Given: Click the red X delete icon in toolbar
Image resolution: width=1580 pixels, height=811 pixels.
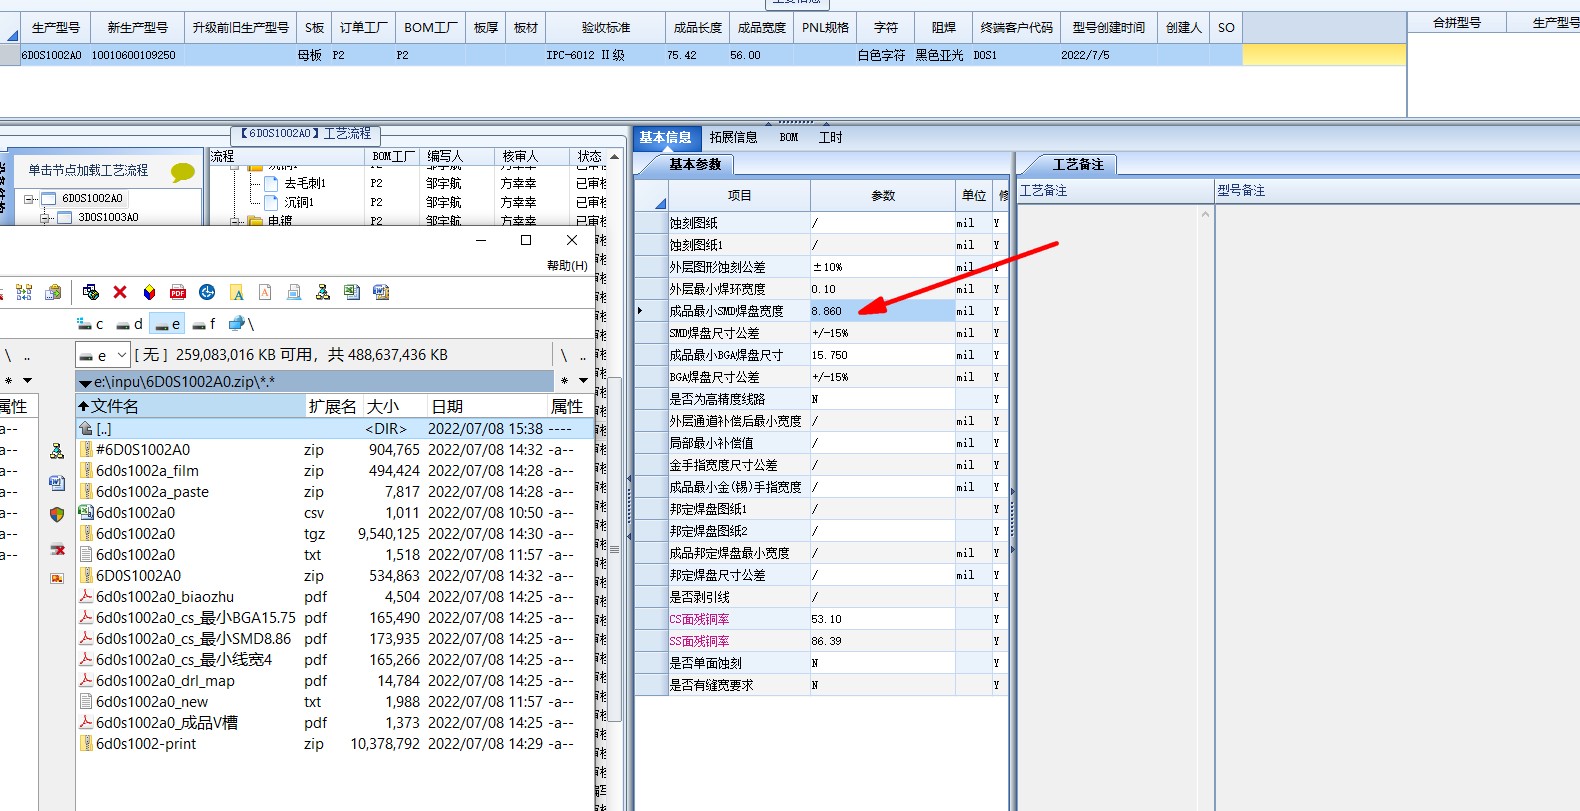Looking at the screenshot, I should point(120,292).
